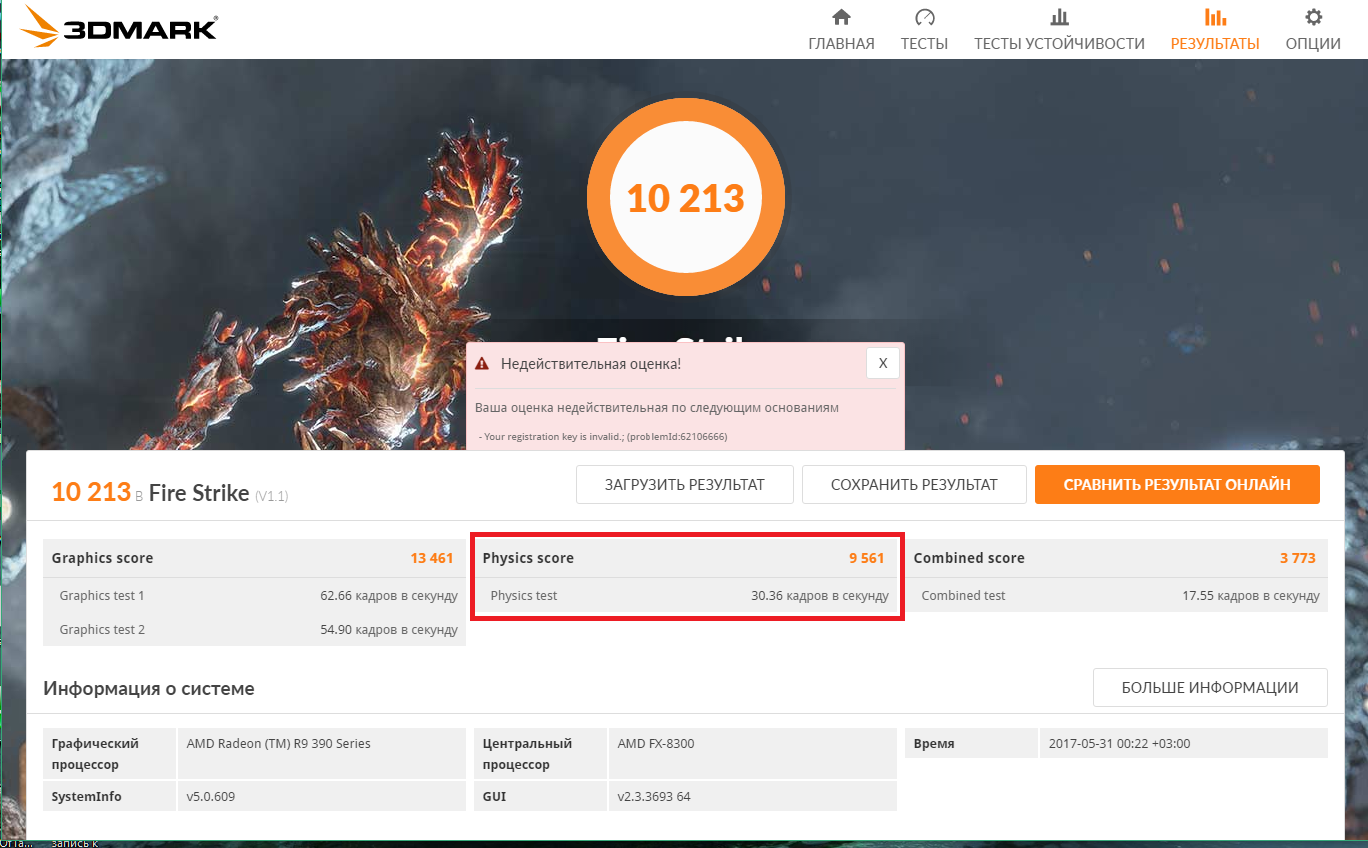Image resolution: width=1368 pixels, height=848 pixels.
Task: Click the 'Центральный процессор' label
Action: coord(527,754)
